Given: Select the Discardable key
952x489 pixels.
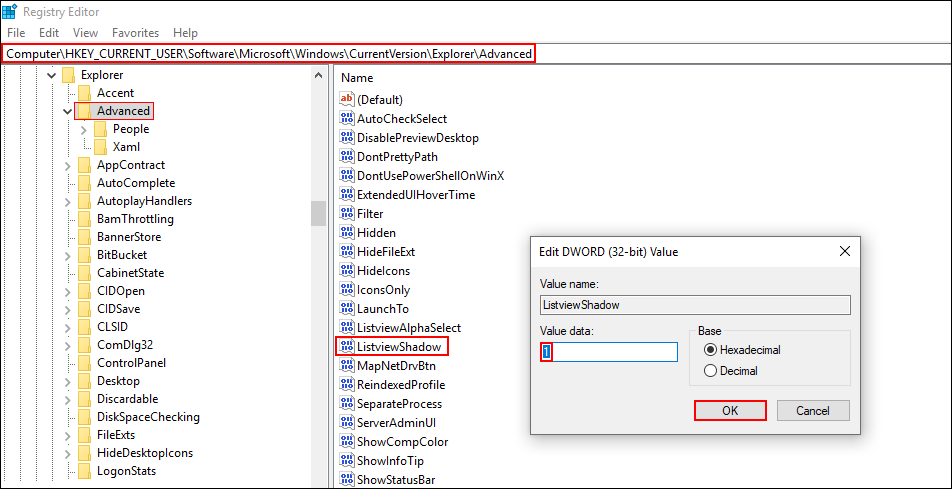Looking at the screenshot, I should tap(128, 398).
